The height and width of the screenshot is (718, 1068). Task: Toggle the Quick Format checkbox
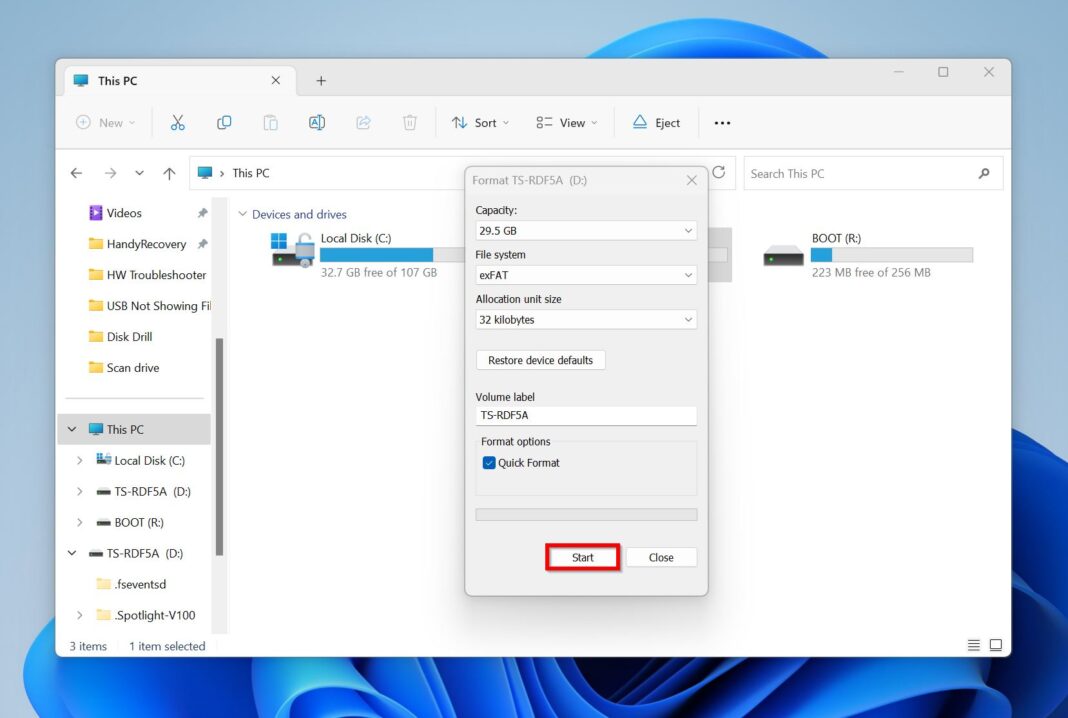click(x=489, y=463)
